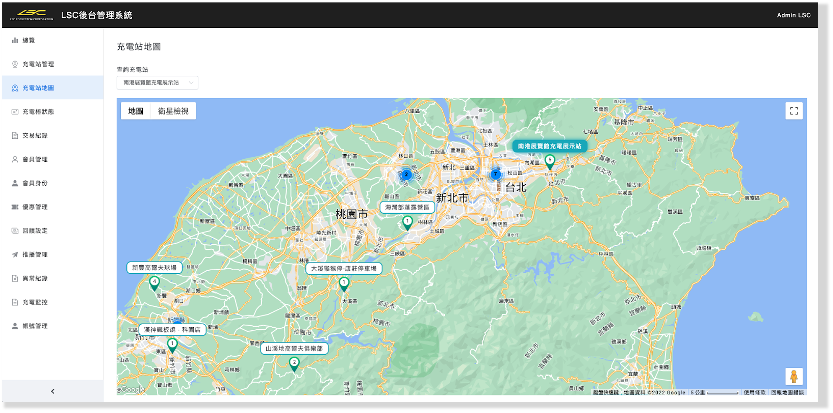Collapse the sidebar with the left chevron
Viewport: 833px width, 413px height.
pyautogui.click(x=52, y=391)
